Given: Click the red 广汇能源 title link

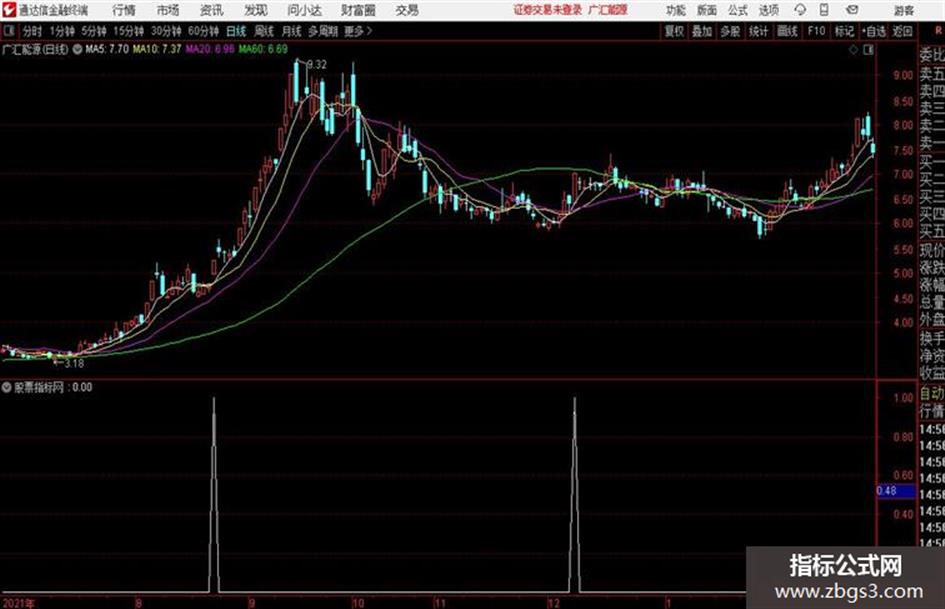Looking at the screenshot, I should (608, 10).
